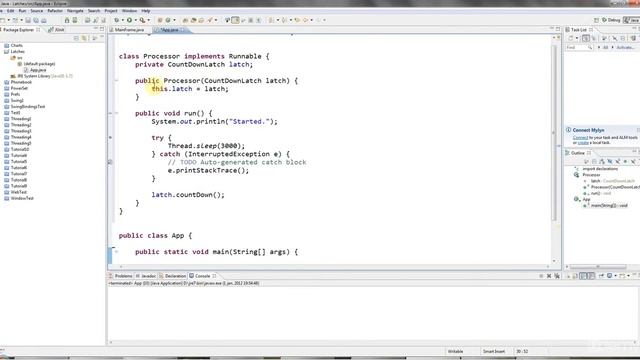Click New Task icon in Task List
The image size is (640, 360).
click(x=571, y=38)
